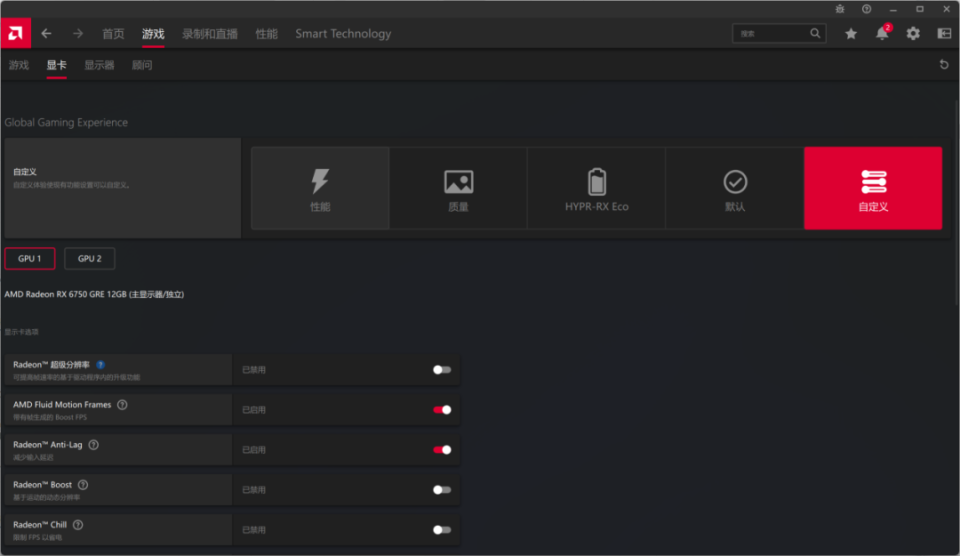Reset settings with the undo arrow icon

pyautogui.click(x=944, y=64)
